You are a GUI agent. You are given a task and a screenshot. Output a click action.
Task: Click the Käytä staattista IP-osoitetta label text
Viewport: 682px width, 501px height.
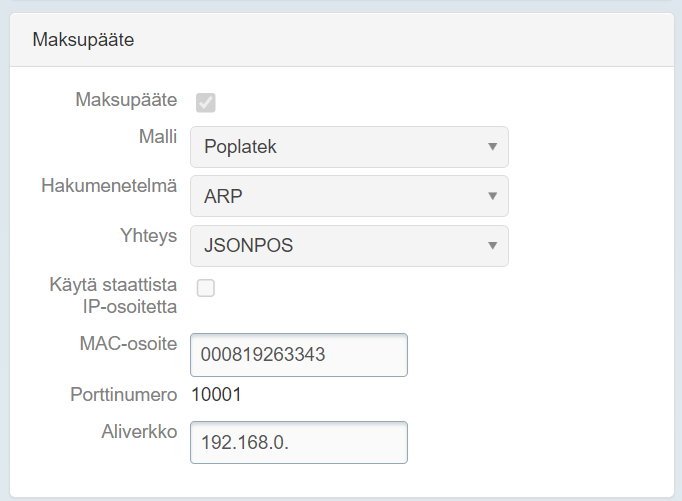click(113, 294)
